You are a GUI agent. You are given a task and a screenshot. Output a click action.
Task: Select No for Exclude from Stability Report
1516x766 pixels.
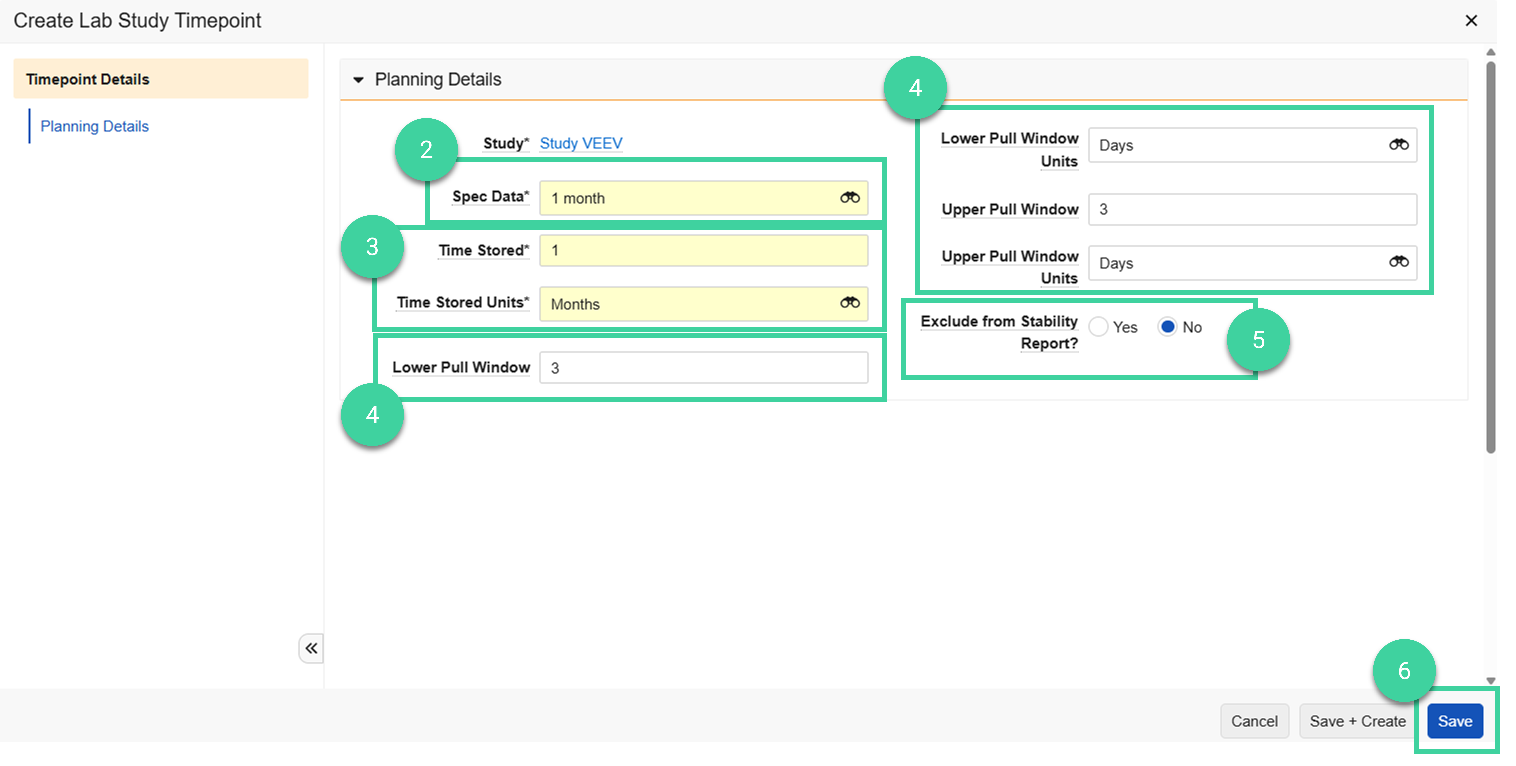click(x=1166, y=326)
